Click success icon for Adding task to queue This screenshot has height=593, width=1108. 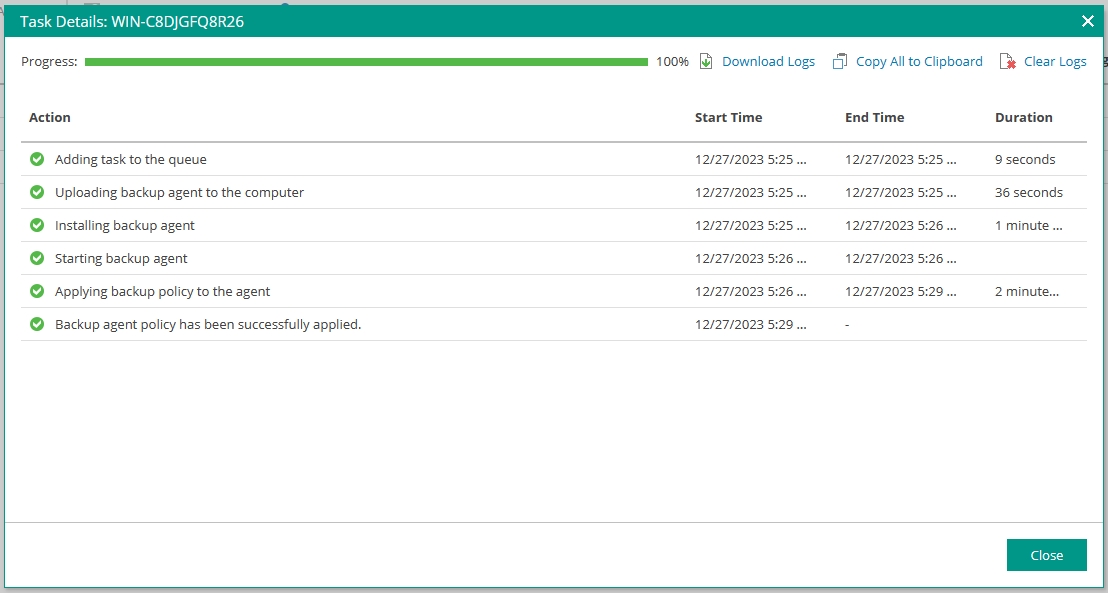coord(37,159)
